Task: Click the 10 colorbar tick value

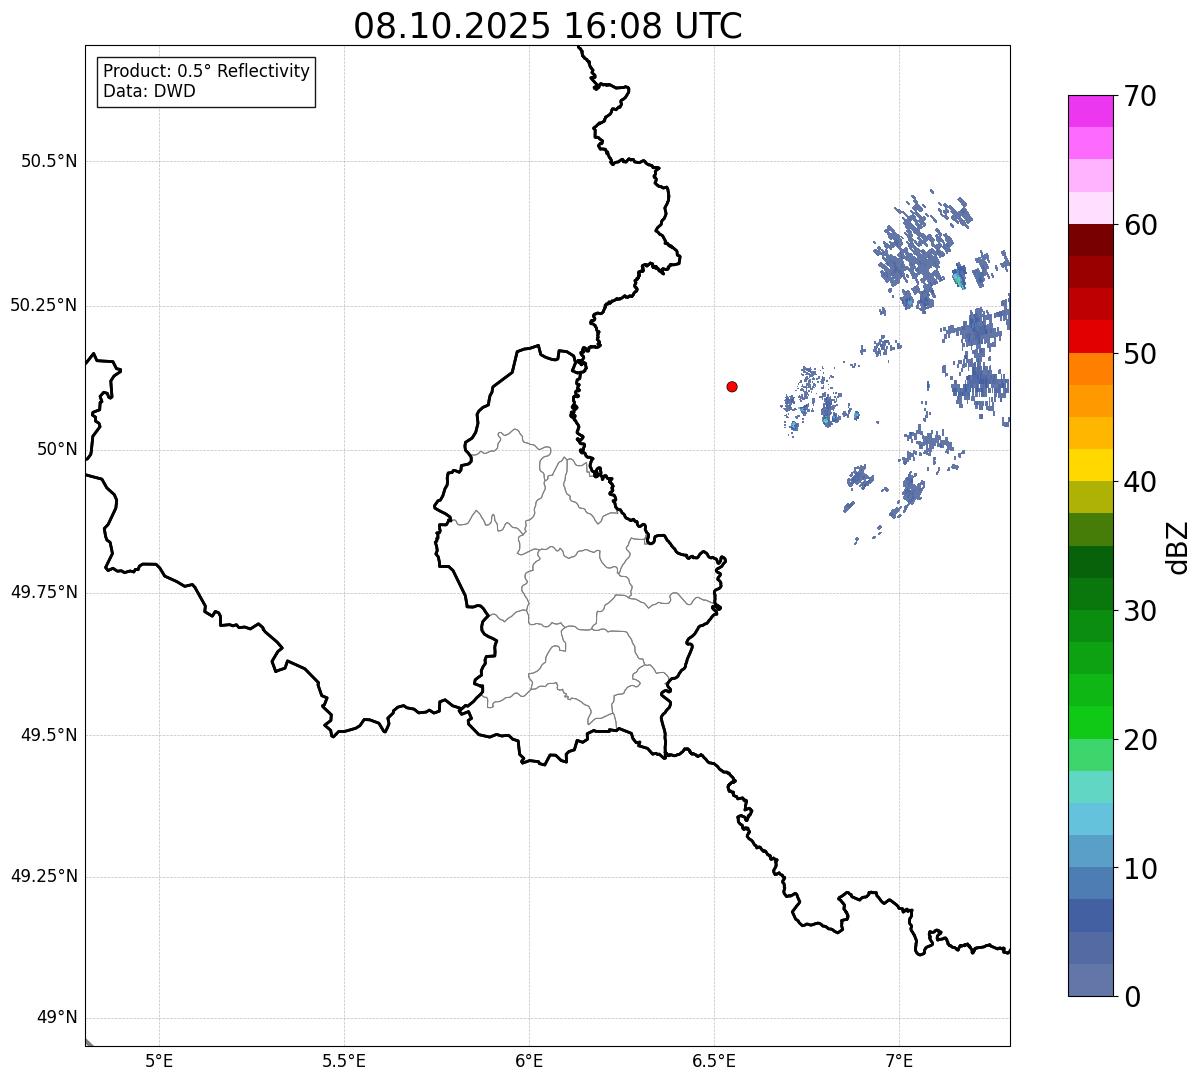Action: (x=1140, y=869)
